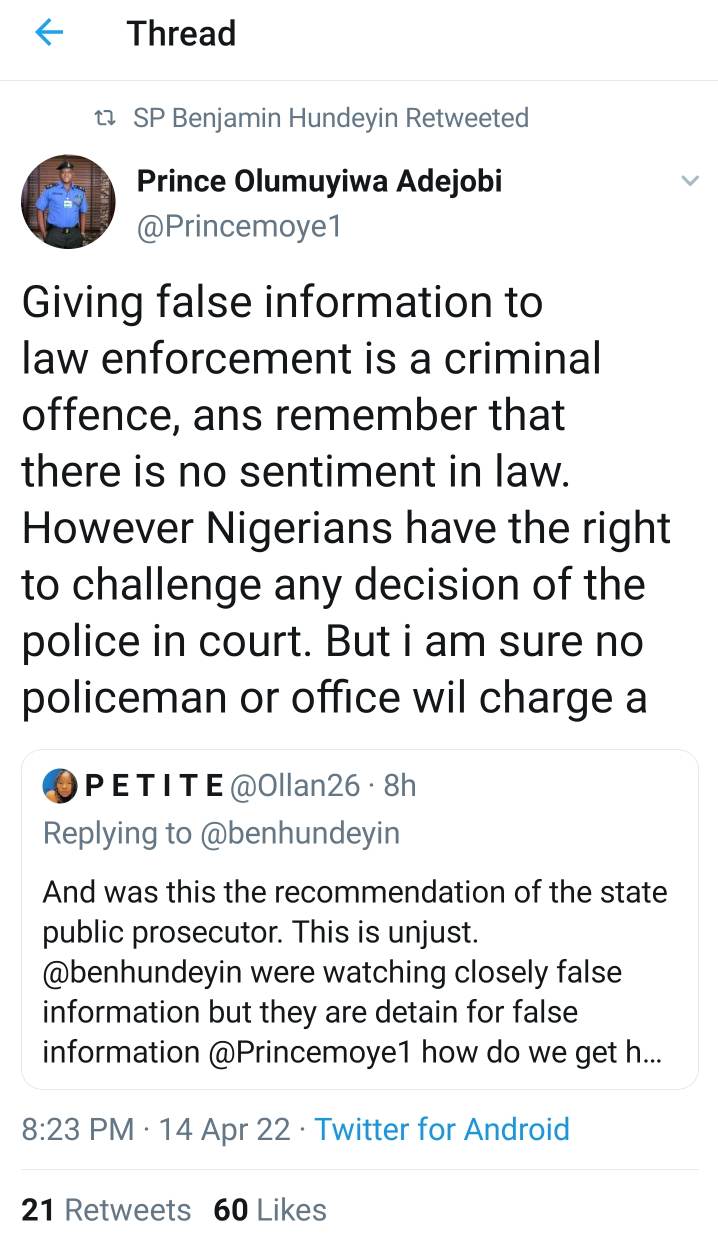
Task: Tap the Thread header title
Action: [181, 34]
